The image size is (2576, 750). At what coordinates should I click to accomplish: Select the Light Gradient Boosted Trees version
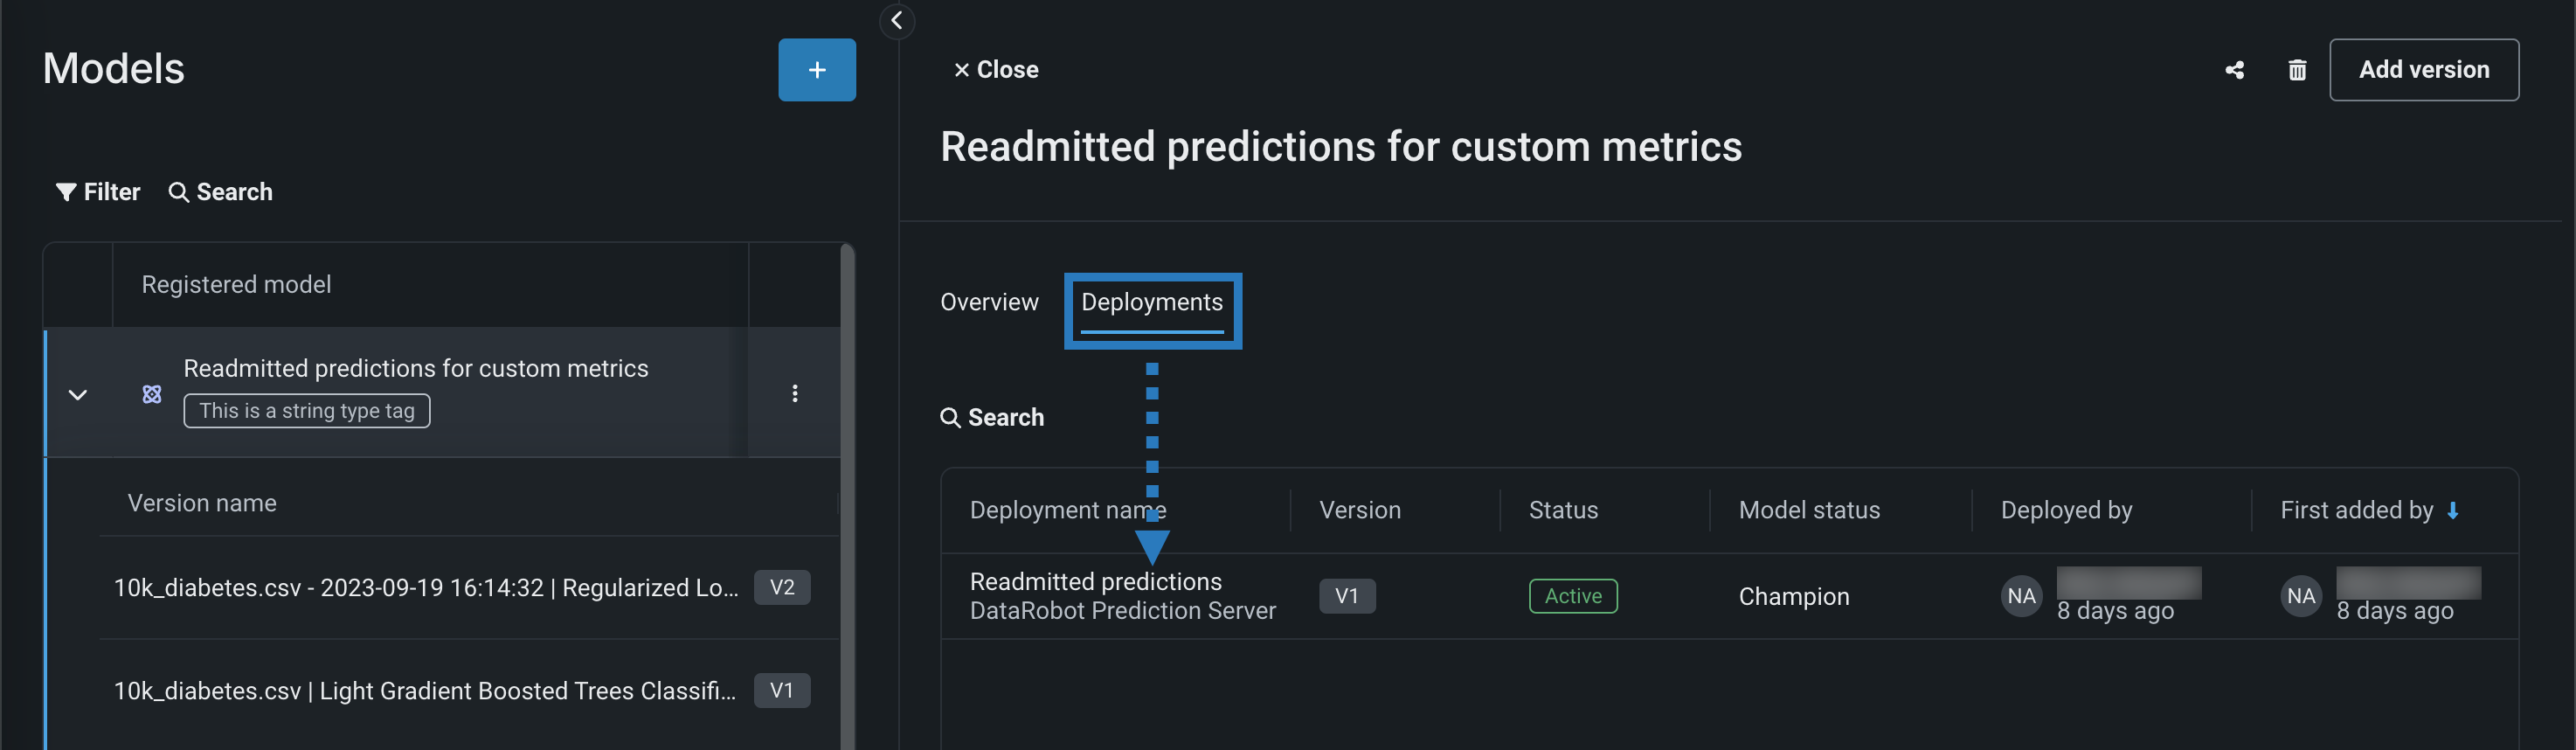coord(424,691)
